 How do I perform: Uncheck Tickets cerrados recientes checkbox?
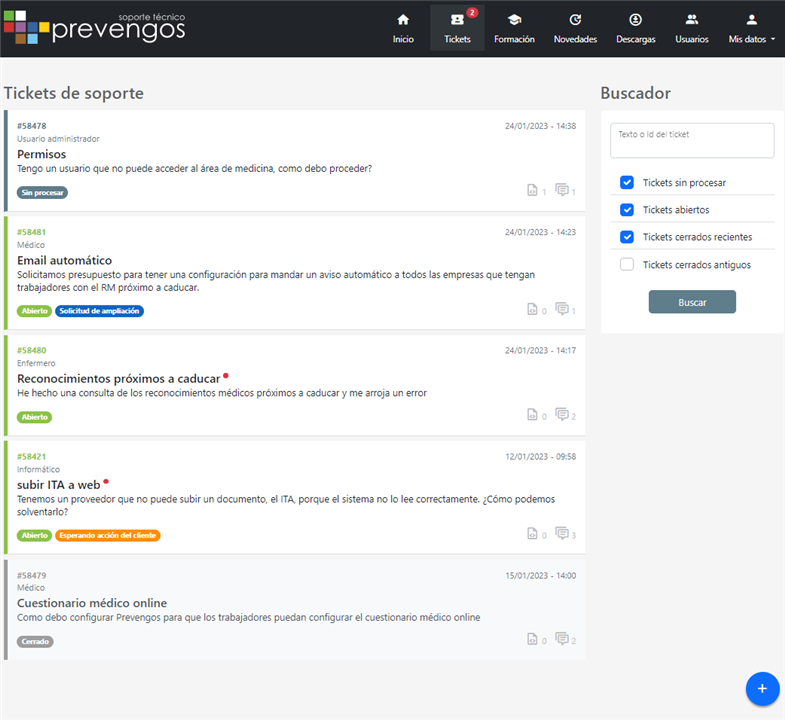click(x=627, y=237)
